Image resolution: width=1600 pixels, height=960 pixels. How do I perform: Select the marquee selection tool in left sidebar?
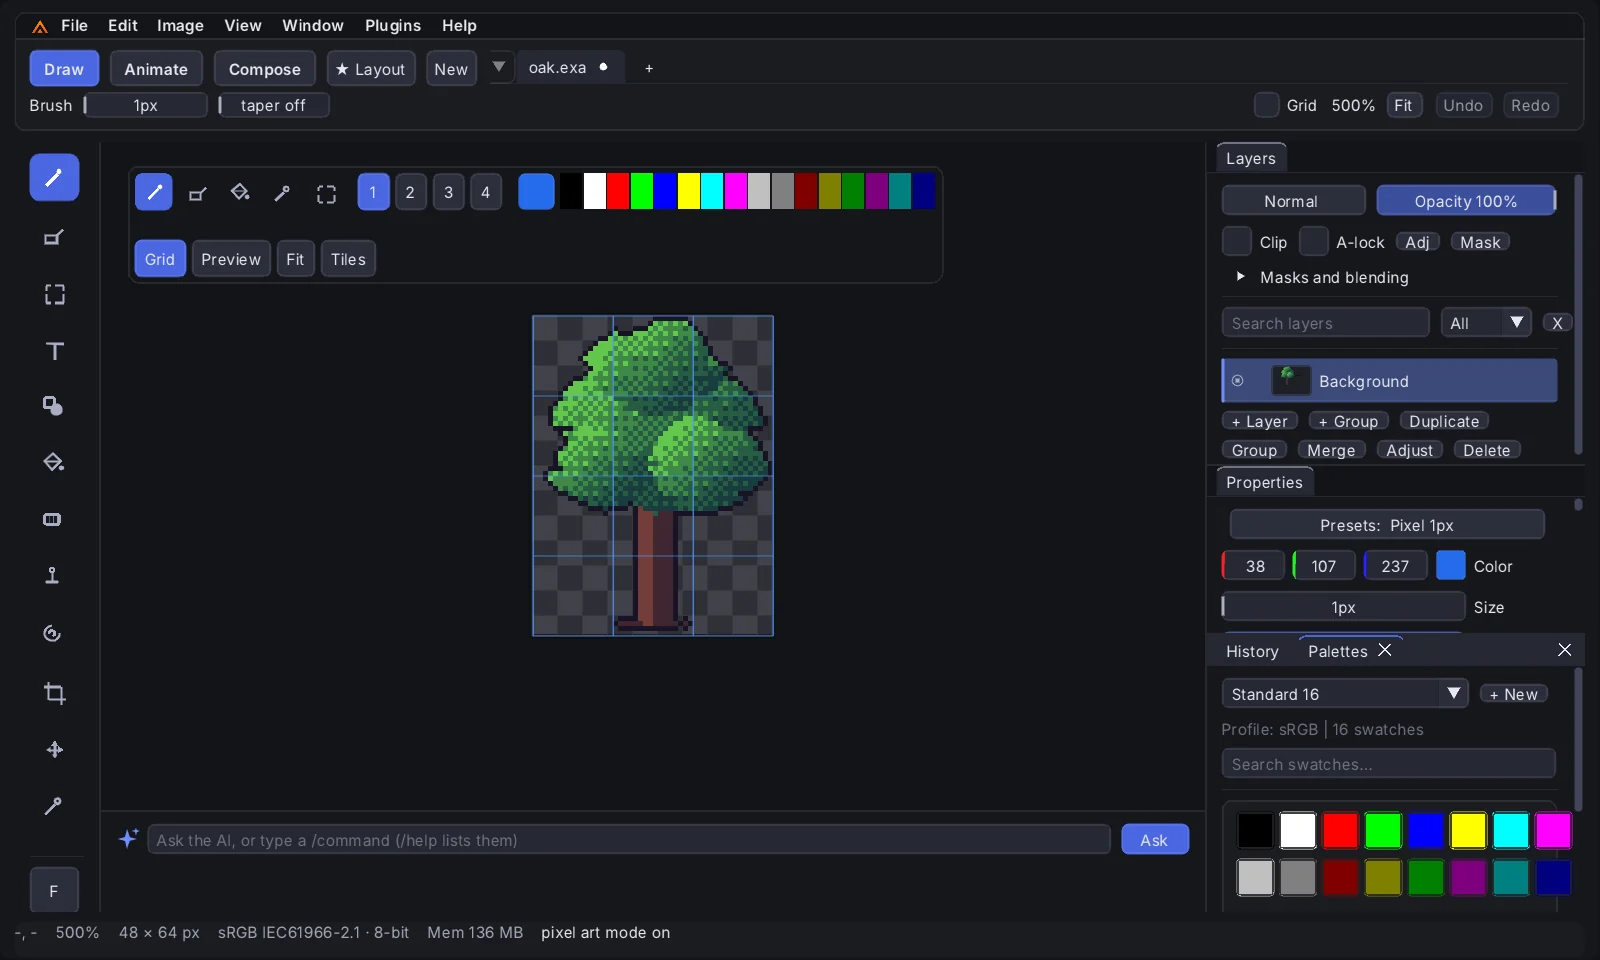coord(54,294)
